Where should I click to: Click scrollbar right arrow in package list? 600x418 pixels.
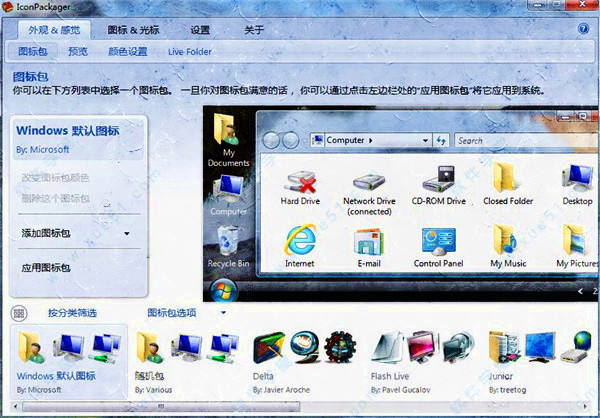585,406
